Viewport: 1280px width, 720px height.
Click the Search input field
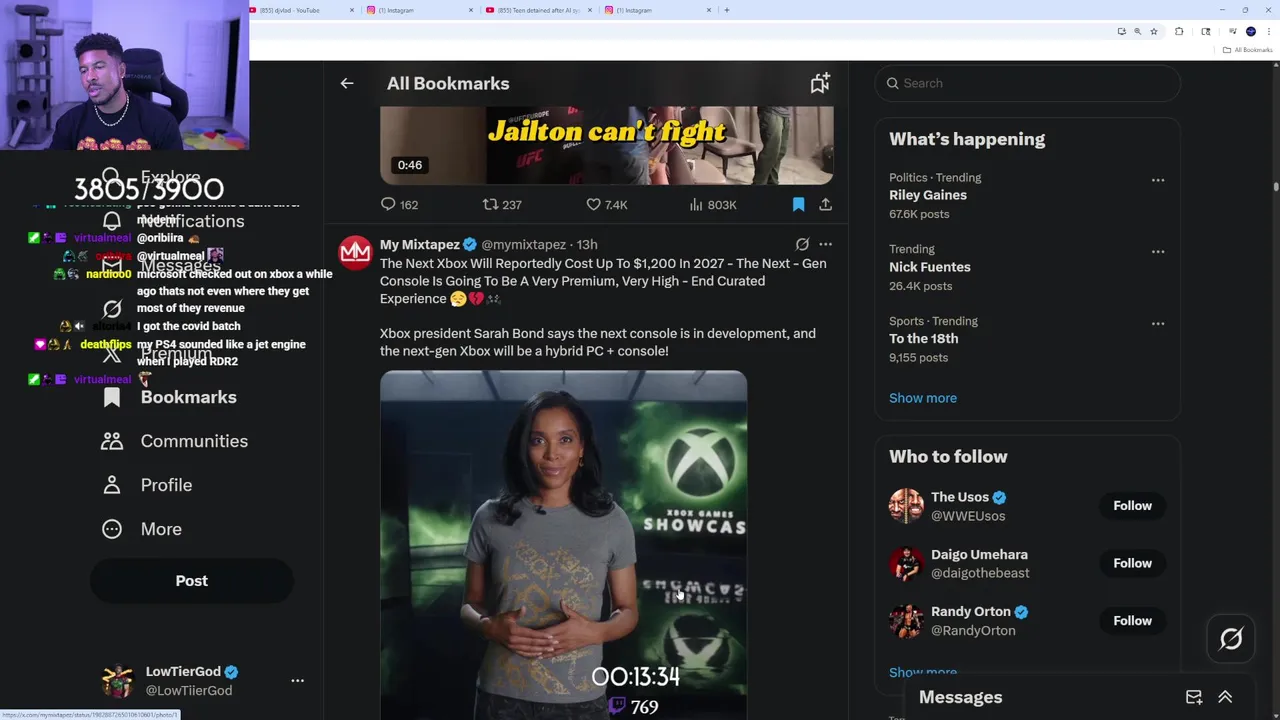1028,83
